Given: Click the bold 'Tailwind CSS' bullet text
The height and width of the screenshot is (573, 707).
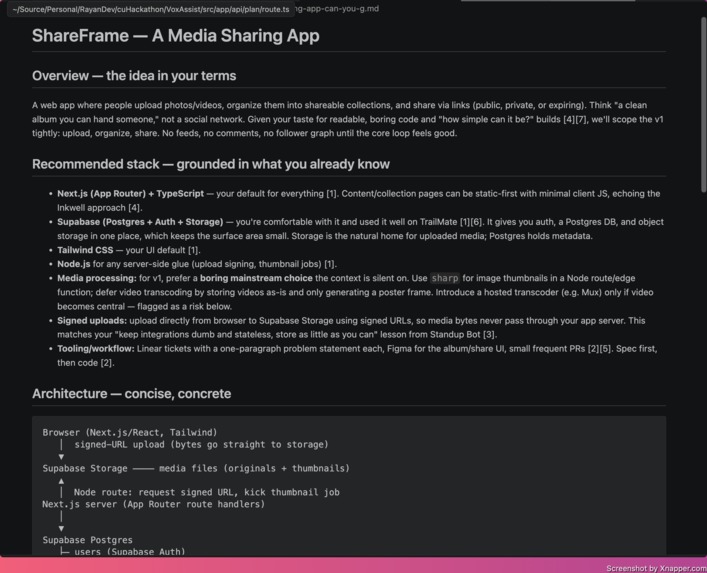Looking at the screenshot, I should point(85,250).
